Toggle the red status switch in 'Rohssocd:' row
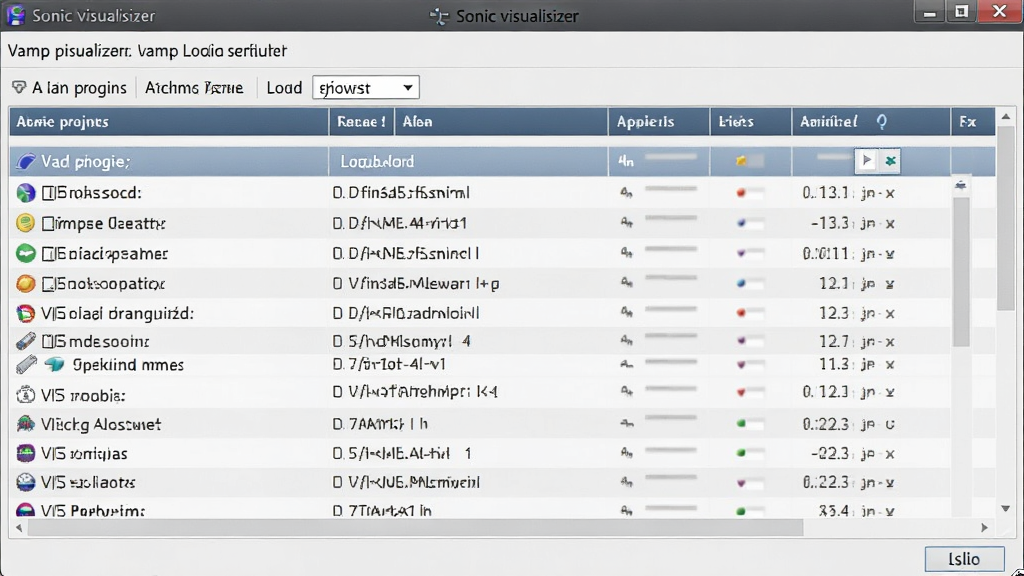 click(750, 193)
